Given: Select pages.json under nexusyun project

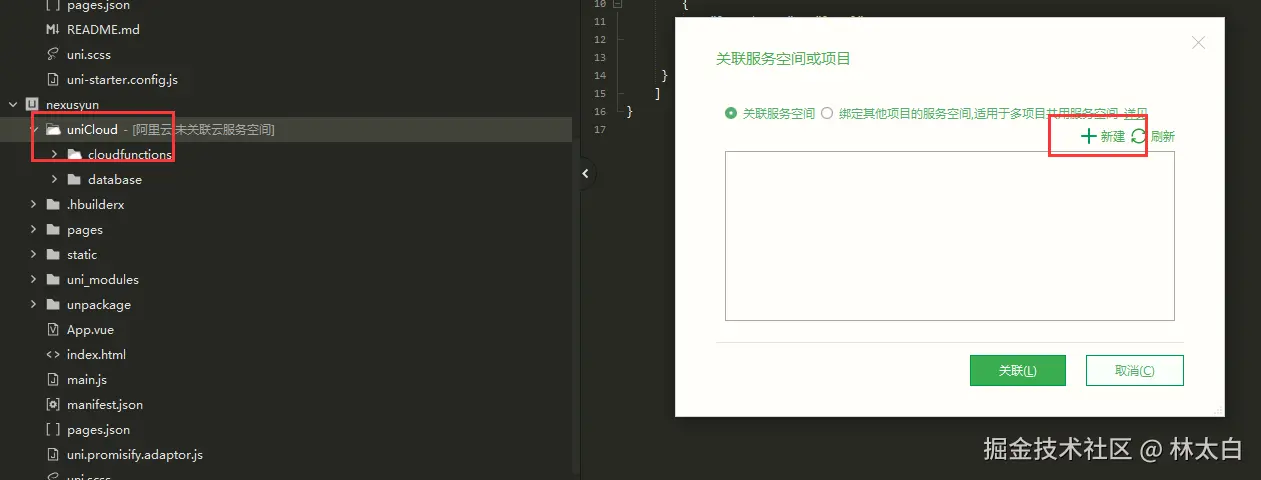Looking at the screenshot, I should [x=98, y=429].
